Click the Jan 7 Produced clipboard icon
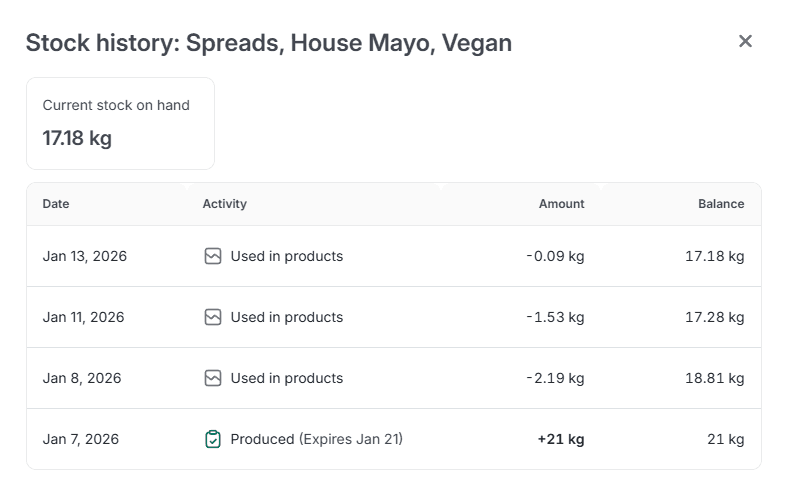This screenshot has width=789, height=499. tap(212, 439)
